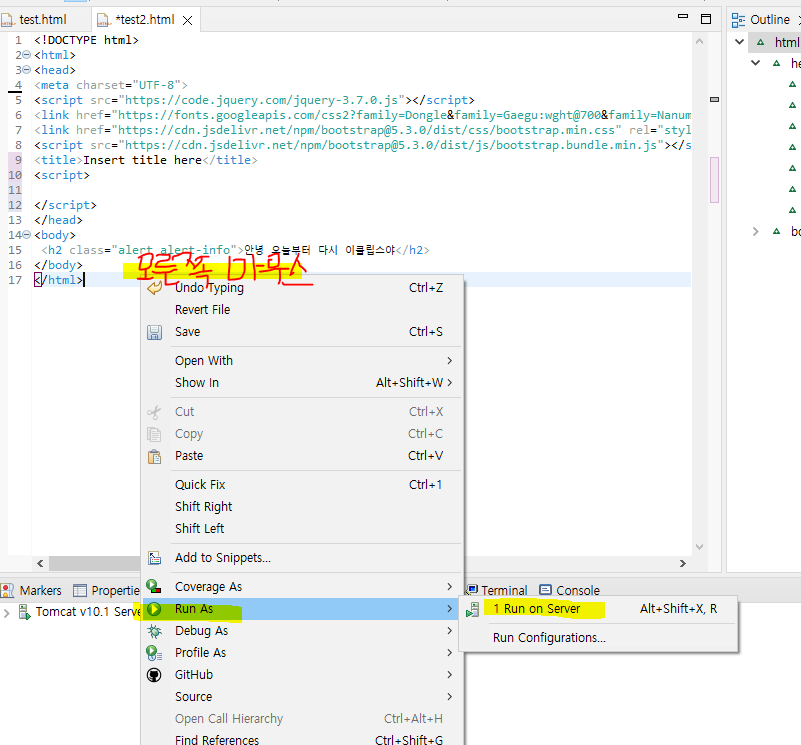Click the overview ruler marker near line 5
Viewport: 801px width, 745px height.
click(x=715, y=99)
